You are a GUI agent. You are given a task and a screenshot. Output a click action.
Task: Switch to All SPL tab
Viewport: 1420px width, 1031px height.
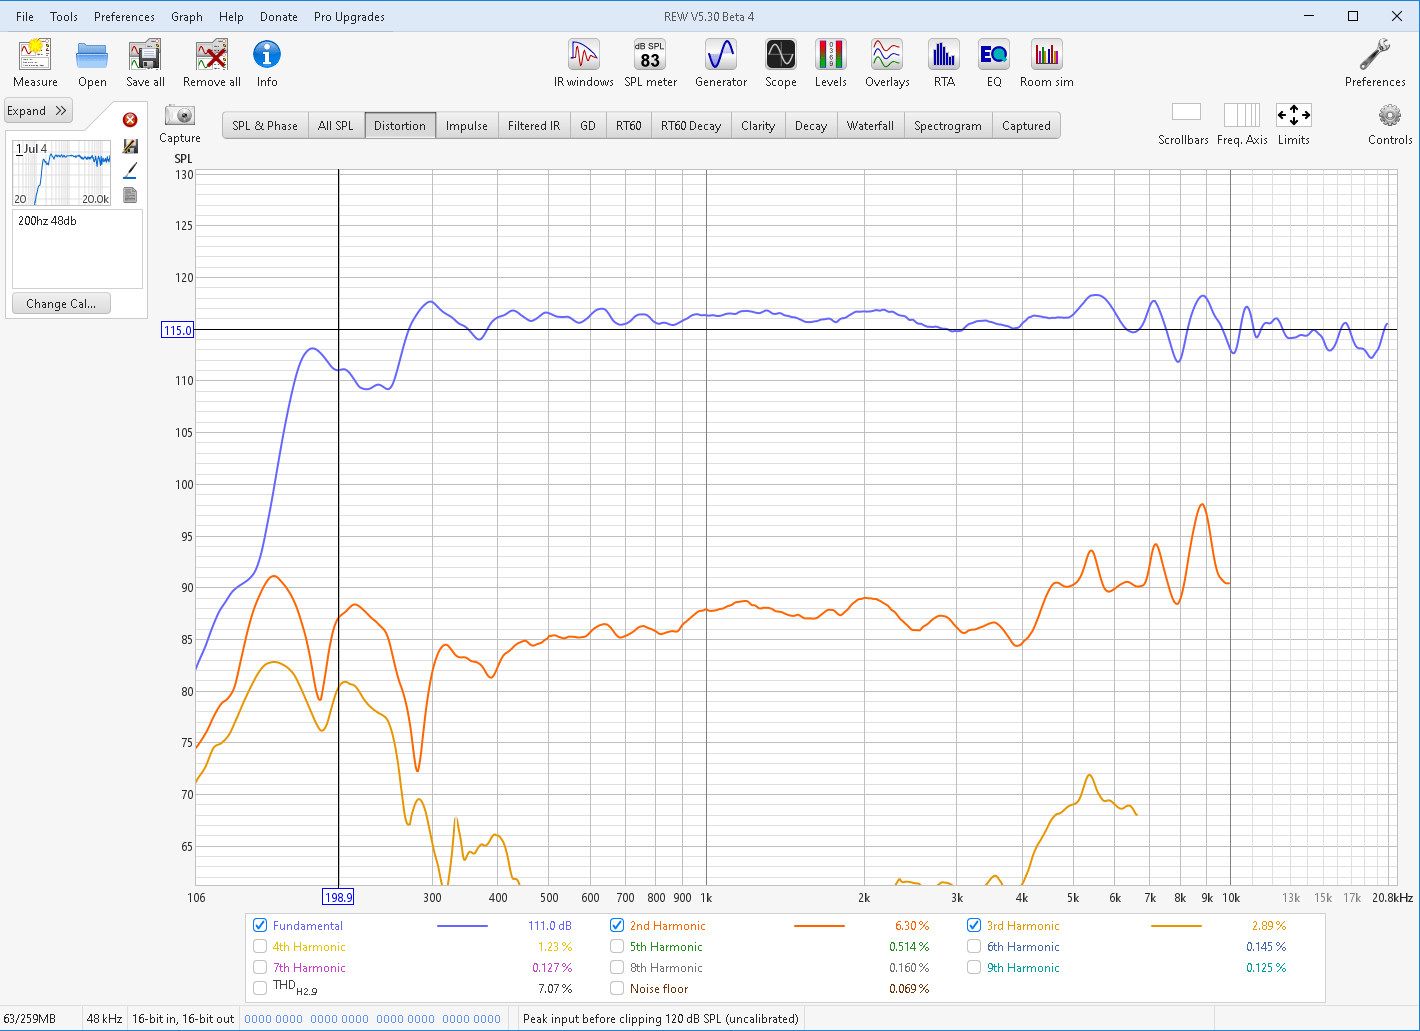coord(336,125)
